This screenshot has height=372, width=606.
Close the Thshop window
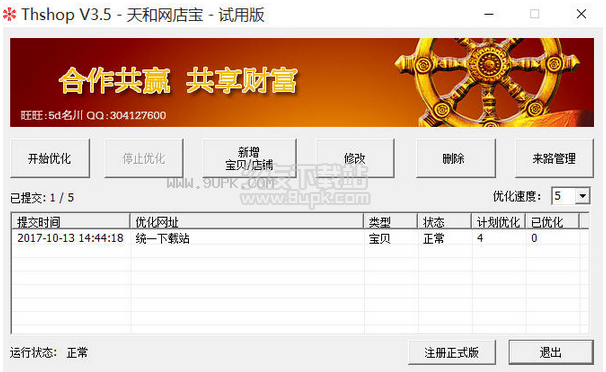pos(581,14)
